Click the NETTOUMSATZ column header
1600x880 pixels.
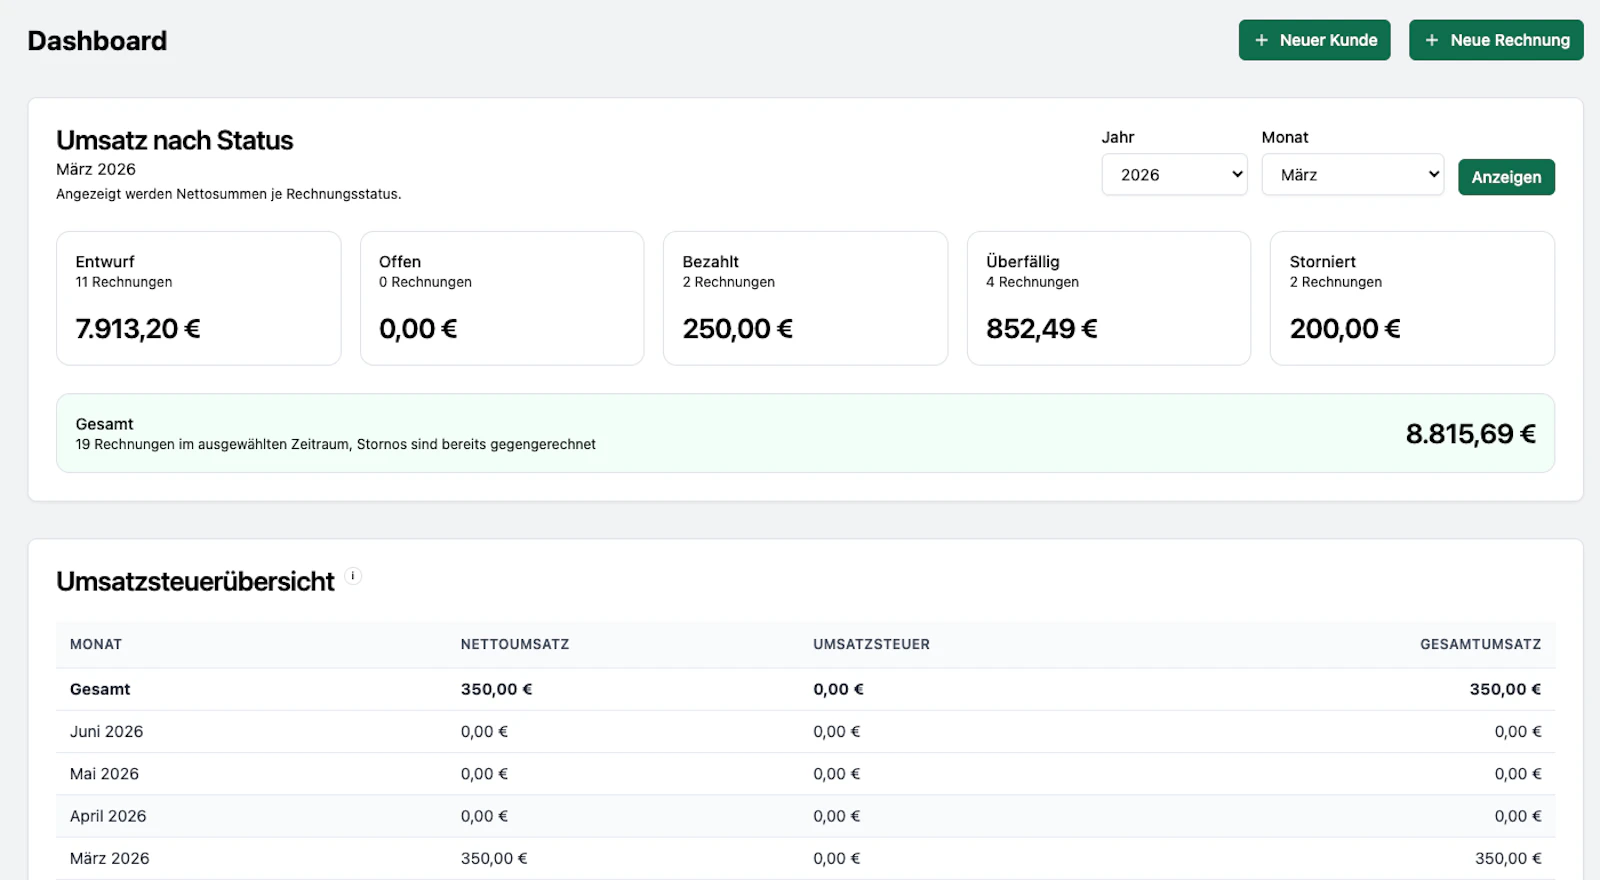point(515,644)
